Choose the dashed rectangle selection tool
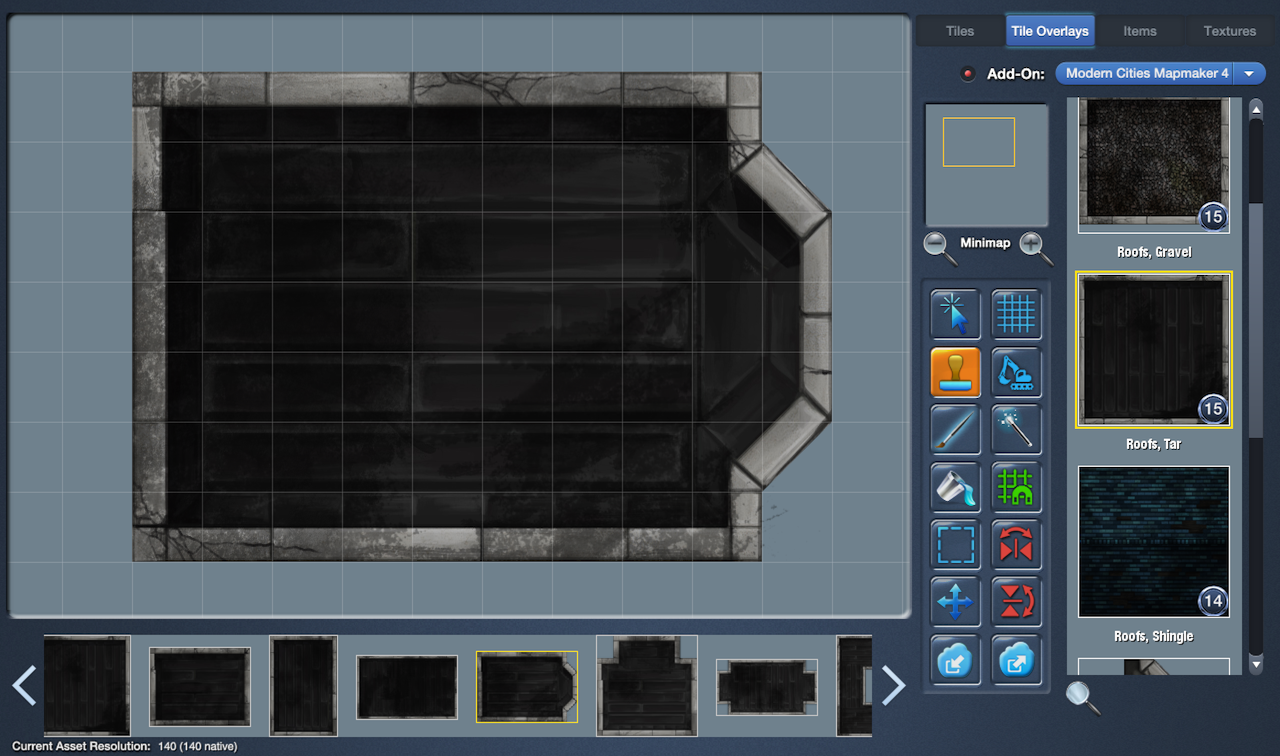Viewport: 1280px width, 756px height. pos(955,545)
